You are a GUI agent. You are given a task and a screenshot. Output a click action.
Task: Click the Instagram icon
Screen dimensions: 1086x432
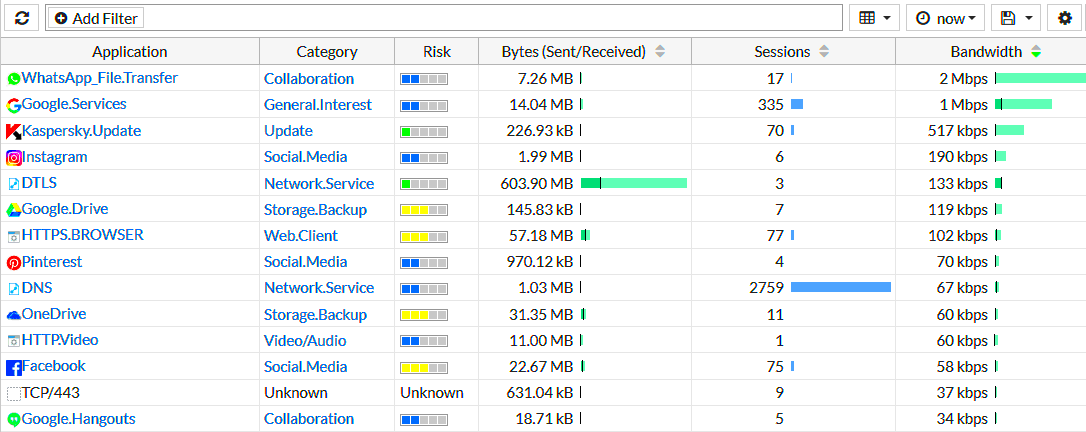point(14,157)
